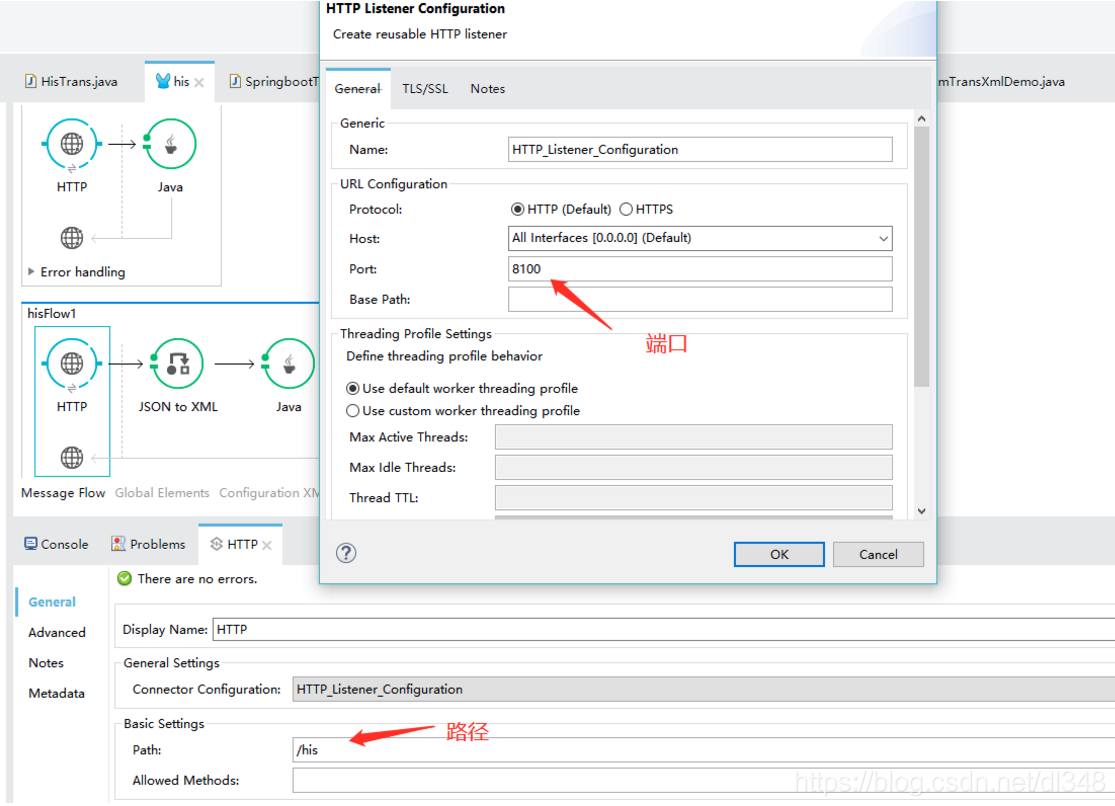Click Max Active Threads field
The image size is (1115, 806).
693,437
